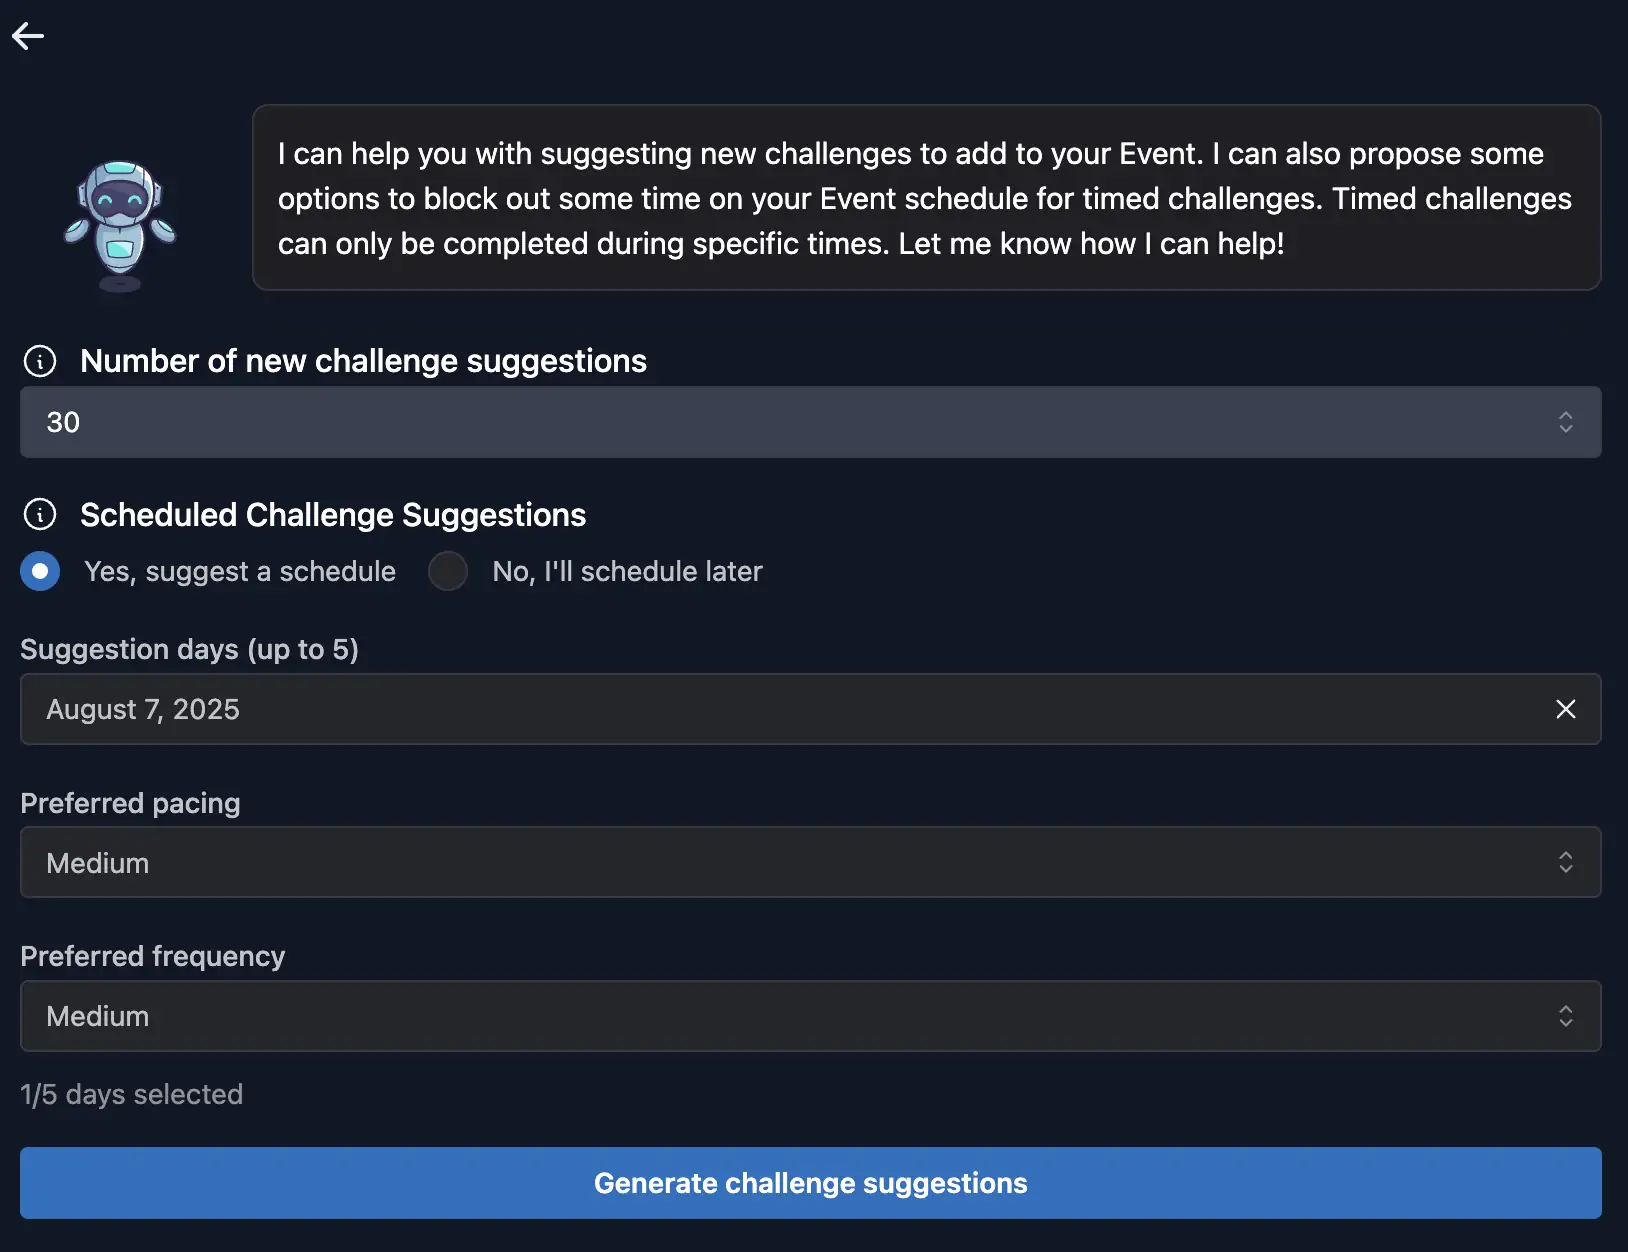Remove August 7 date using the X icon
The height and width of the screenshot is (1252, 1628).
point(1565,709)
